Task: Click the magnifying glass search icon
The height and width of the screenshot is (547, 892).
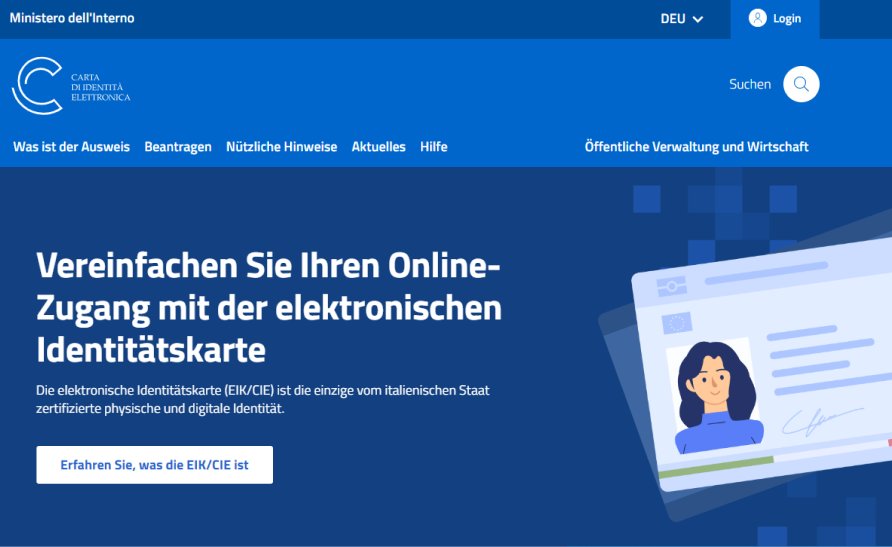Action: 801,84
